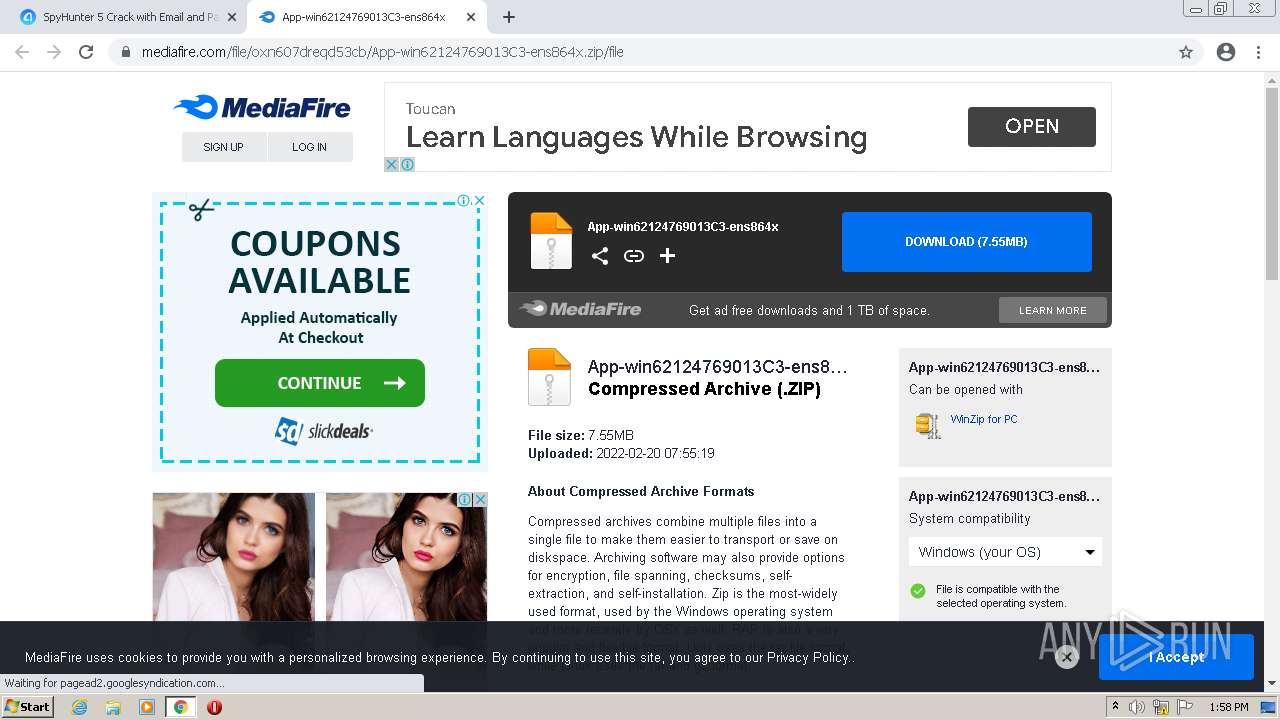
Task: Click the green Continue button in ad
Action: 320,383
